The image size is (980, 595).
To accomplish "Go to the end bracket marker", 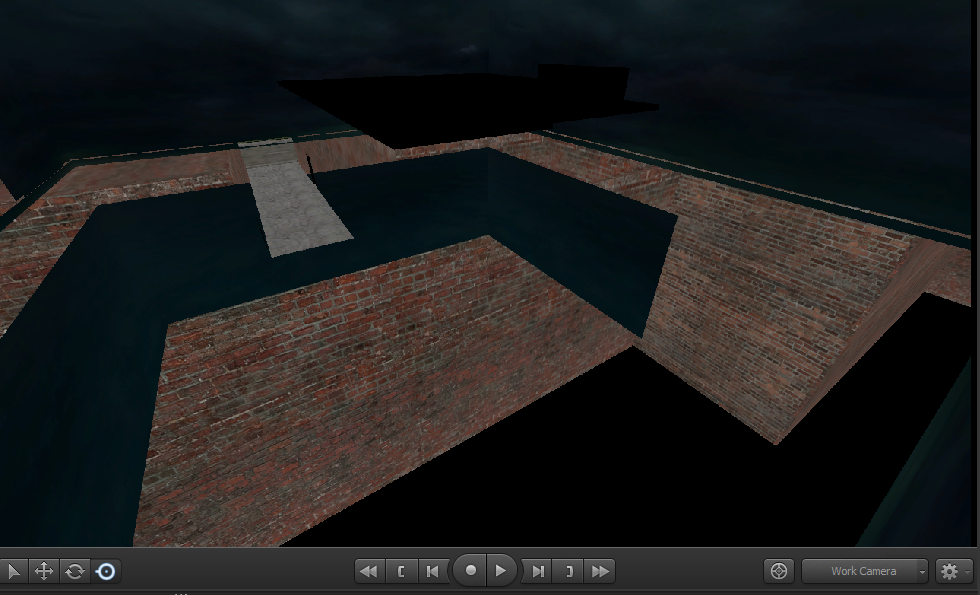I will pyautogui.click(x=568, y=571).
